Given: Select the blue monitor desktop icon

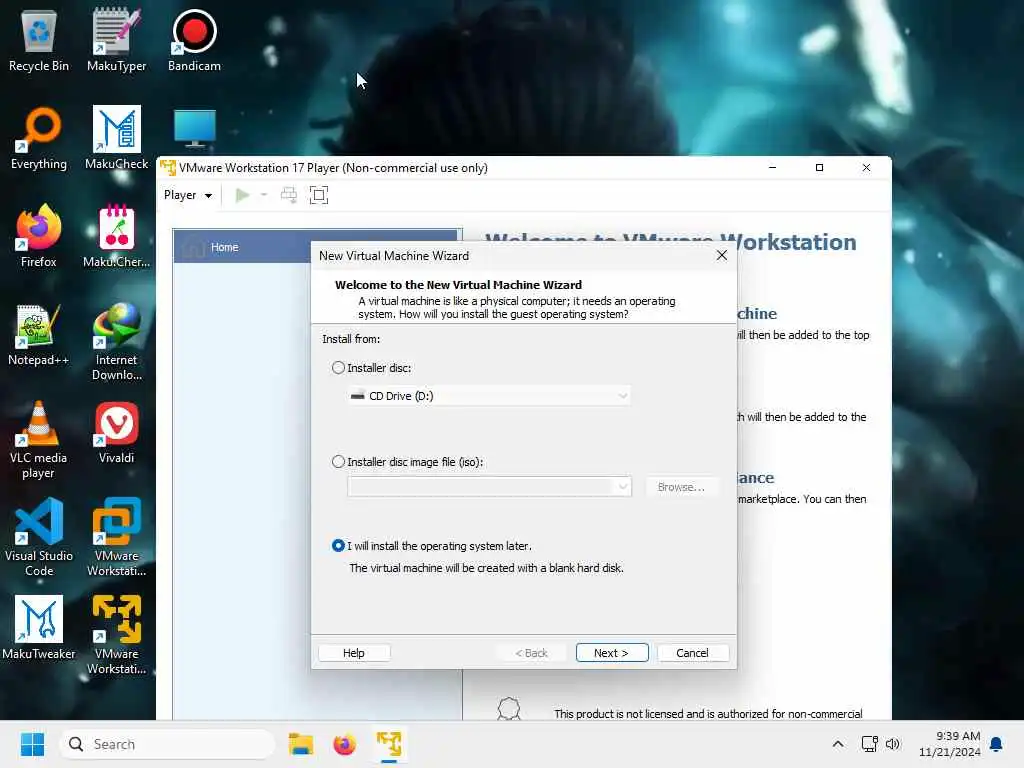Looking at the screenshot, I should [195, 128].
